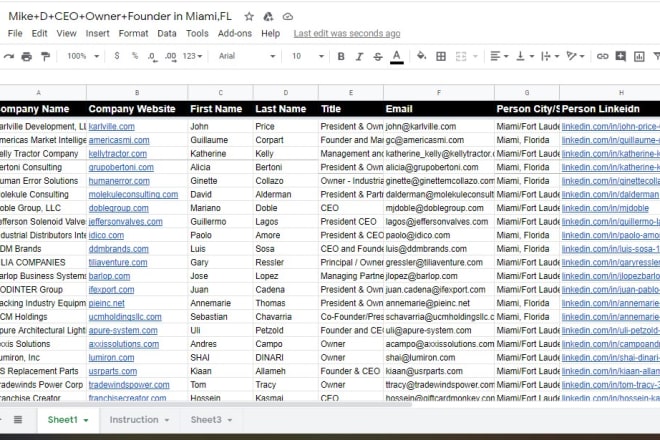Select the Email header cell
Screen dimensions: 660x440
(439, 109)
